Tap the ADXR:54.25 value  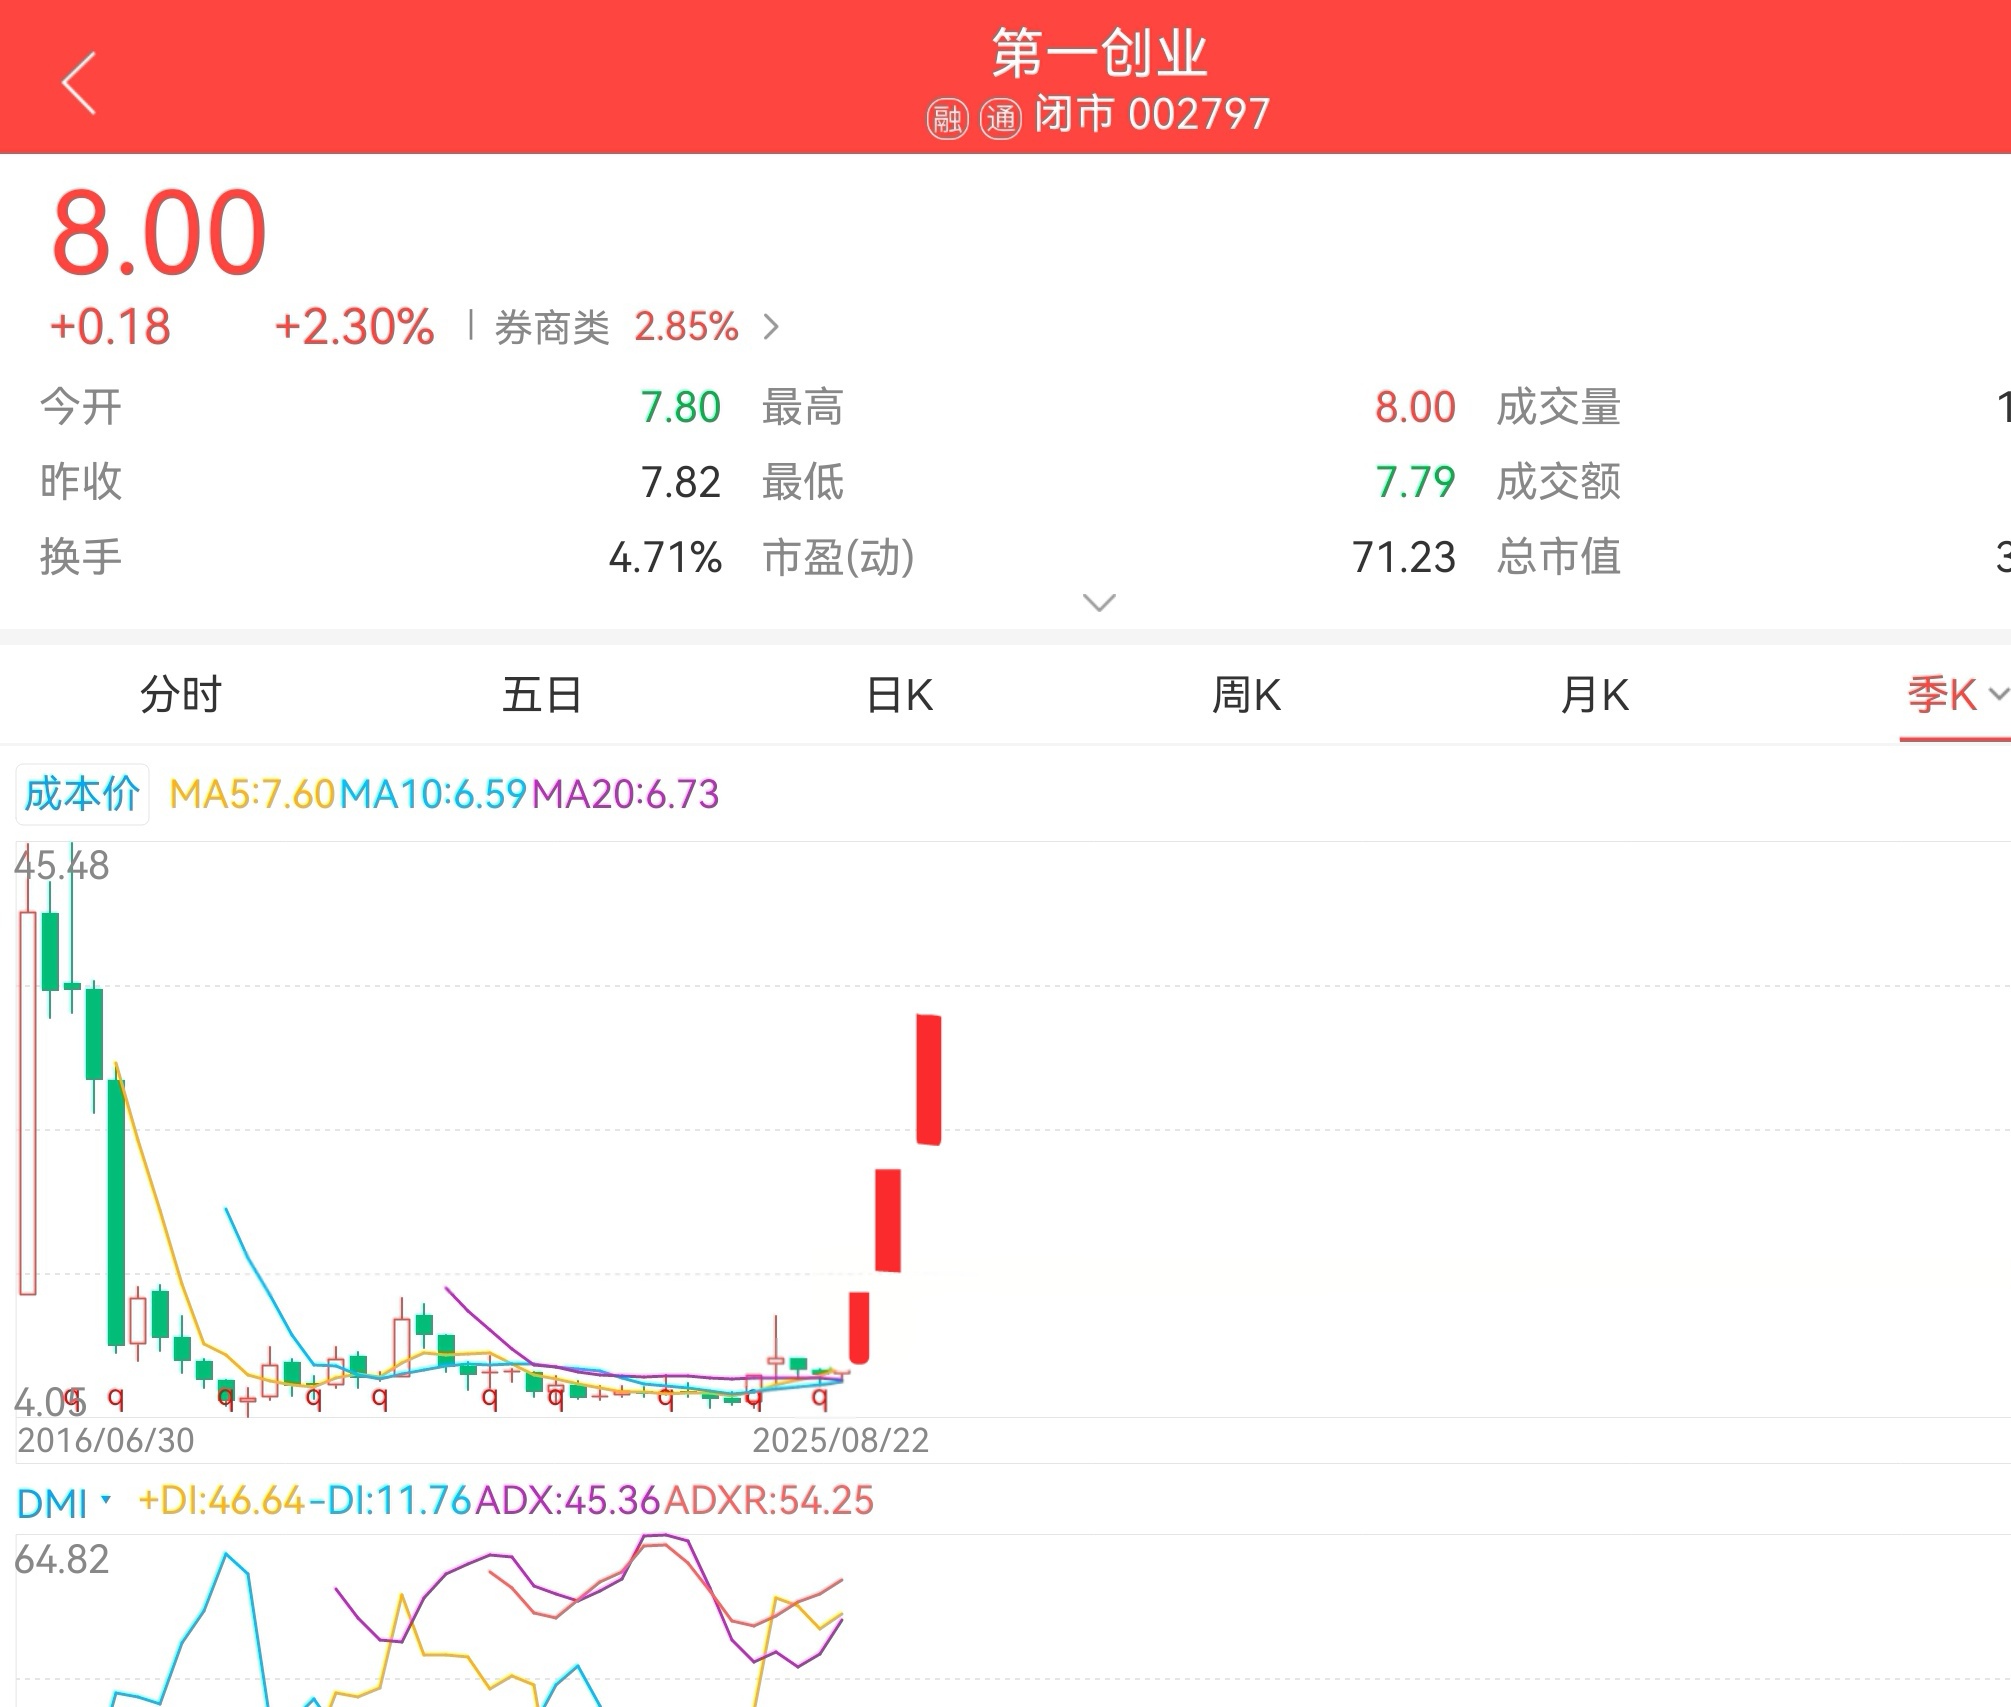tap(769, 1501)
